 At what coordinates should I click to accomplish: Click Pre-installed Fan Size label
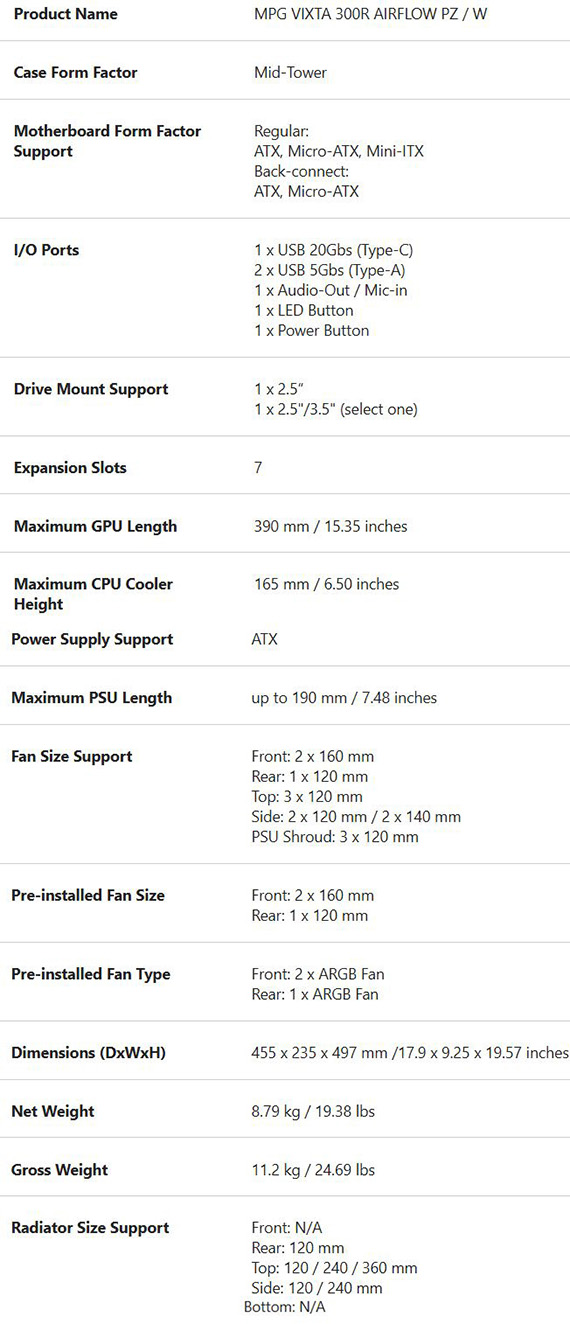coord(88,895)
